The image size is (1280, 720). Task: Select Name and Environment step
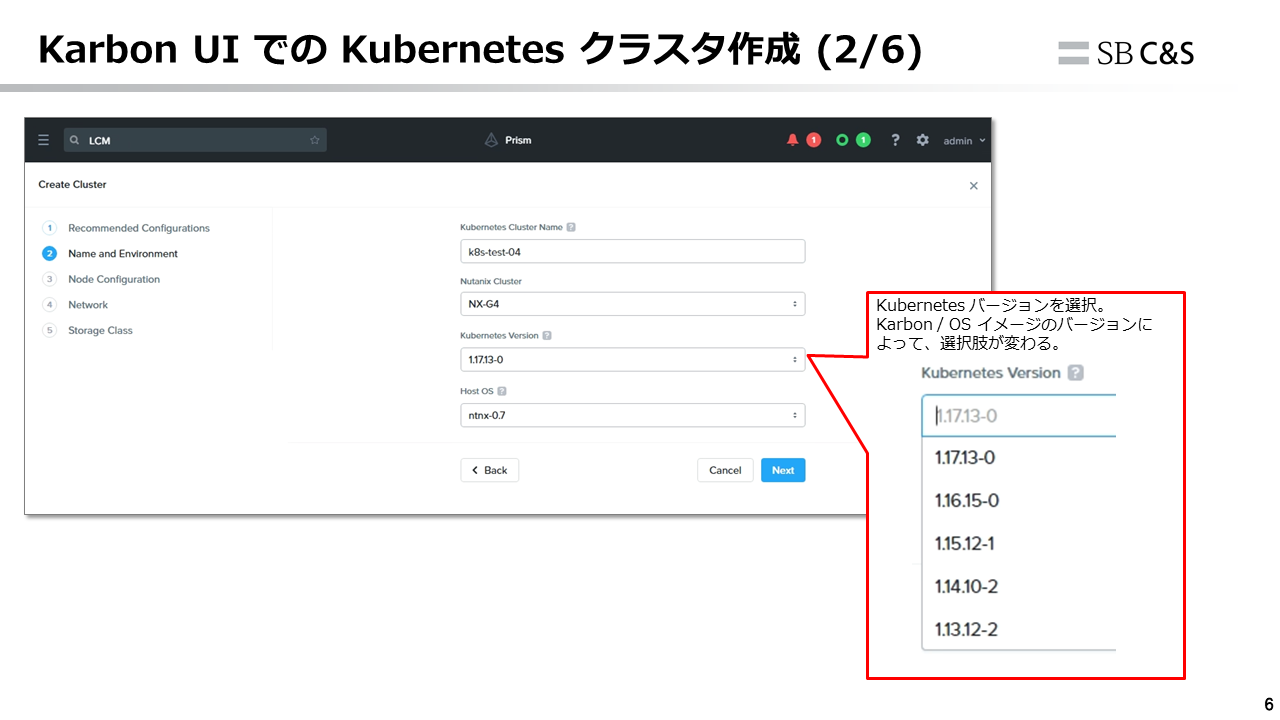point(123,254)
